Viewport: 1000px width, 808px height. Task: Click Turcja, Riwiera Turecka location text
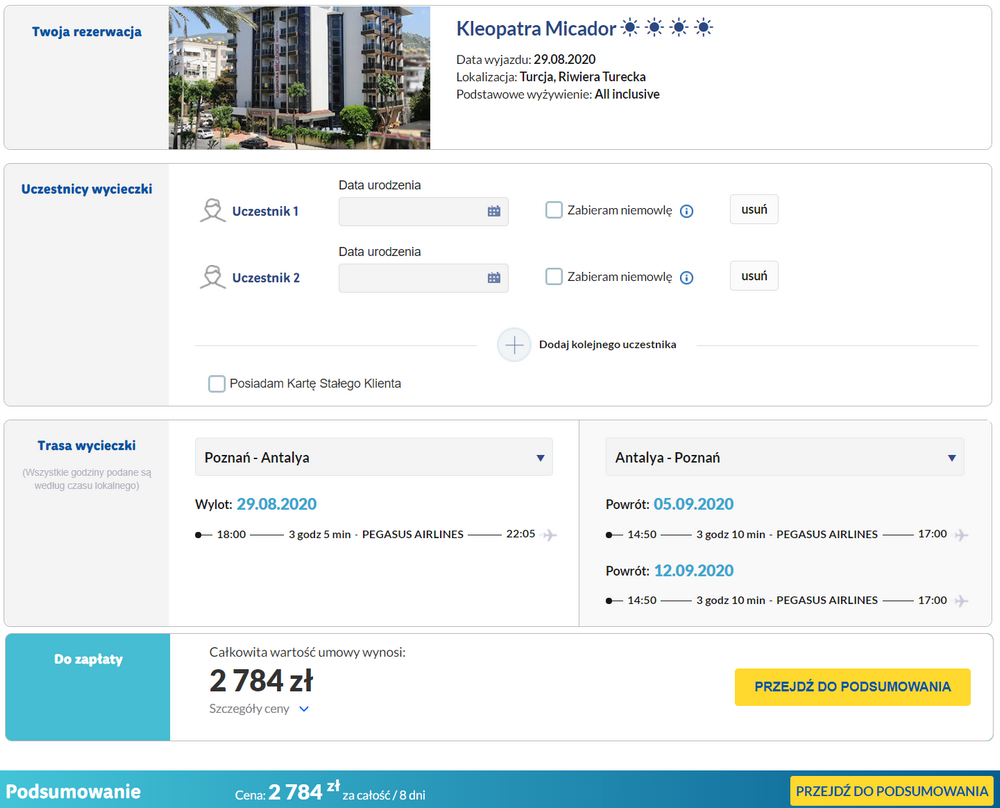(582, 77)
